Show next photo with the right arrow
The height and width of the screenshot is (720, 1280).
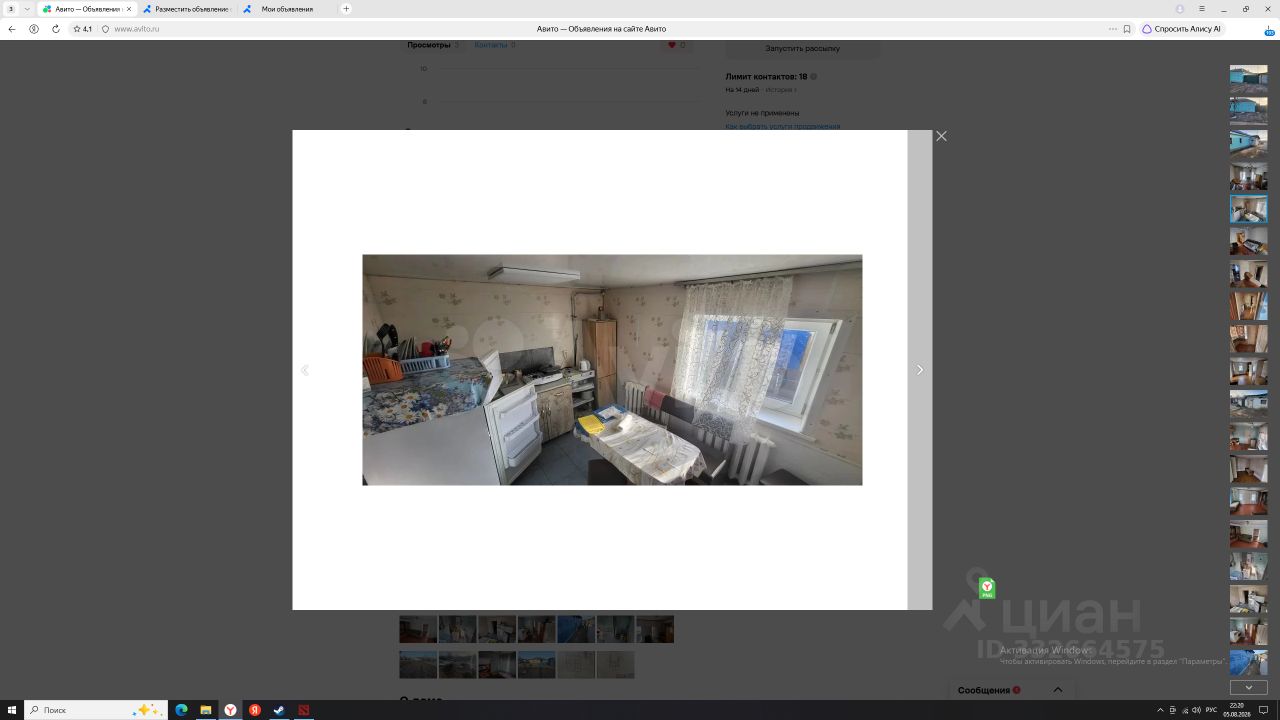[x=920, y=370]
